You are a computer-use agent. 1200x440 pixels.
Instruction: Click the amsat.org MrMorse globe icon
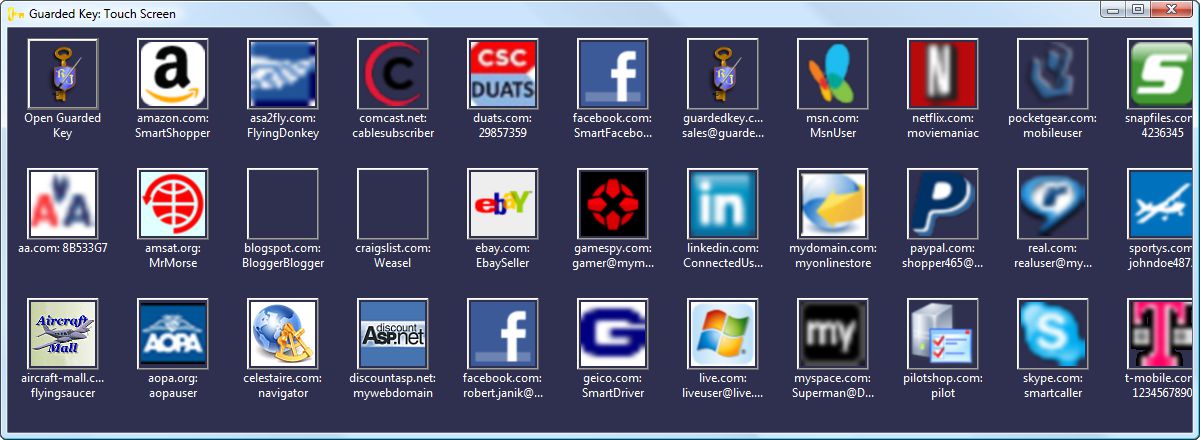tap(173, 204)
